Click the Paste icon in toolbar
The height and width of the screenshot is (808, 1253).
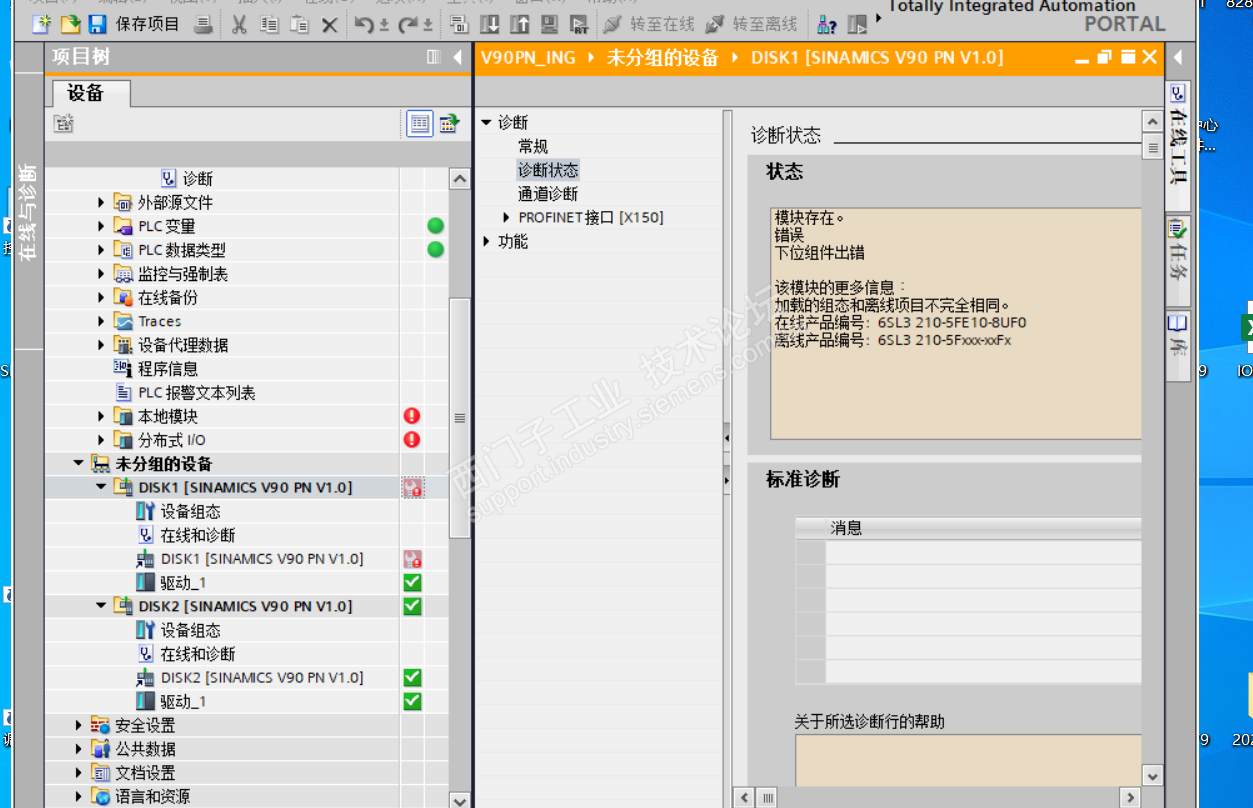299,24
